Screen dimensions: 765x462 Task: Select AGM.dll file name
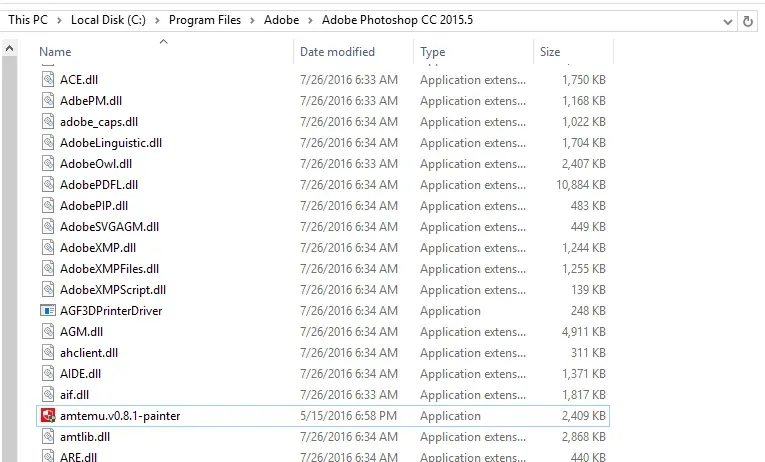pos(81,331)
